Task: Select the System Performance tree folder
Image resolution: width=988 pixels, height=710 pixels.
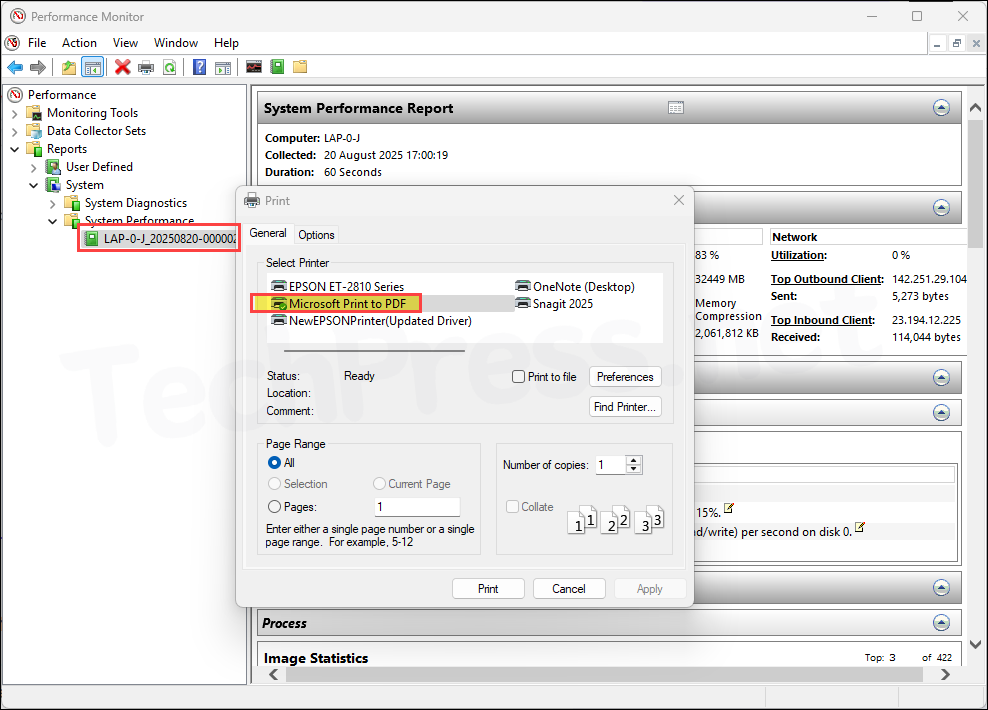Action: pyautogui.click(x=139, y=220)
